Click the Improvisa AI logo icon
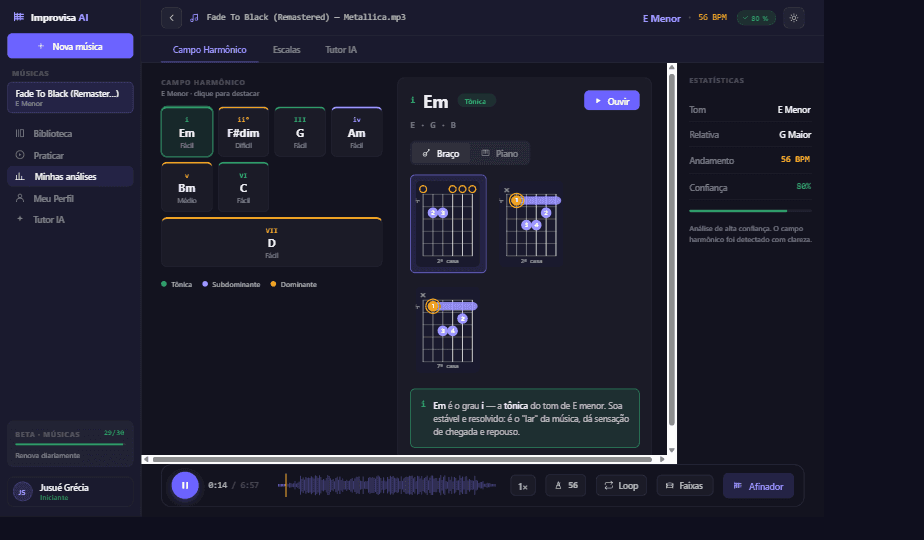This screenshot has height=540, width=924. (x=19, y=18)
